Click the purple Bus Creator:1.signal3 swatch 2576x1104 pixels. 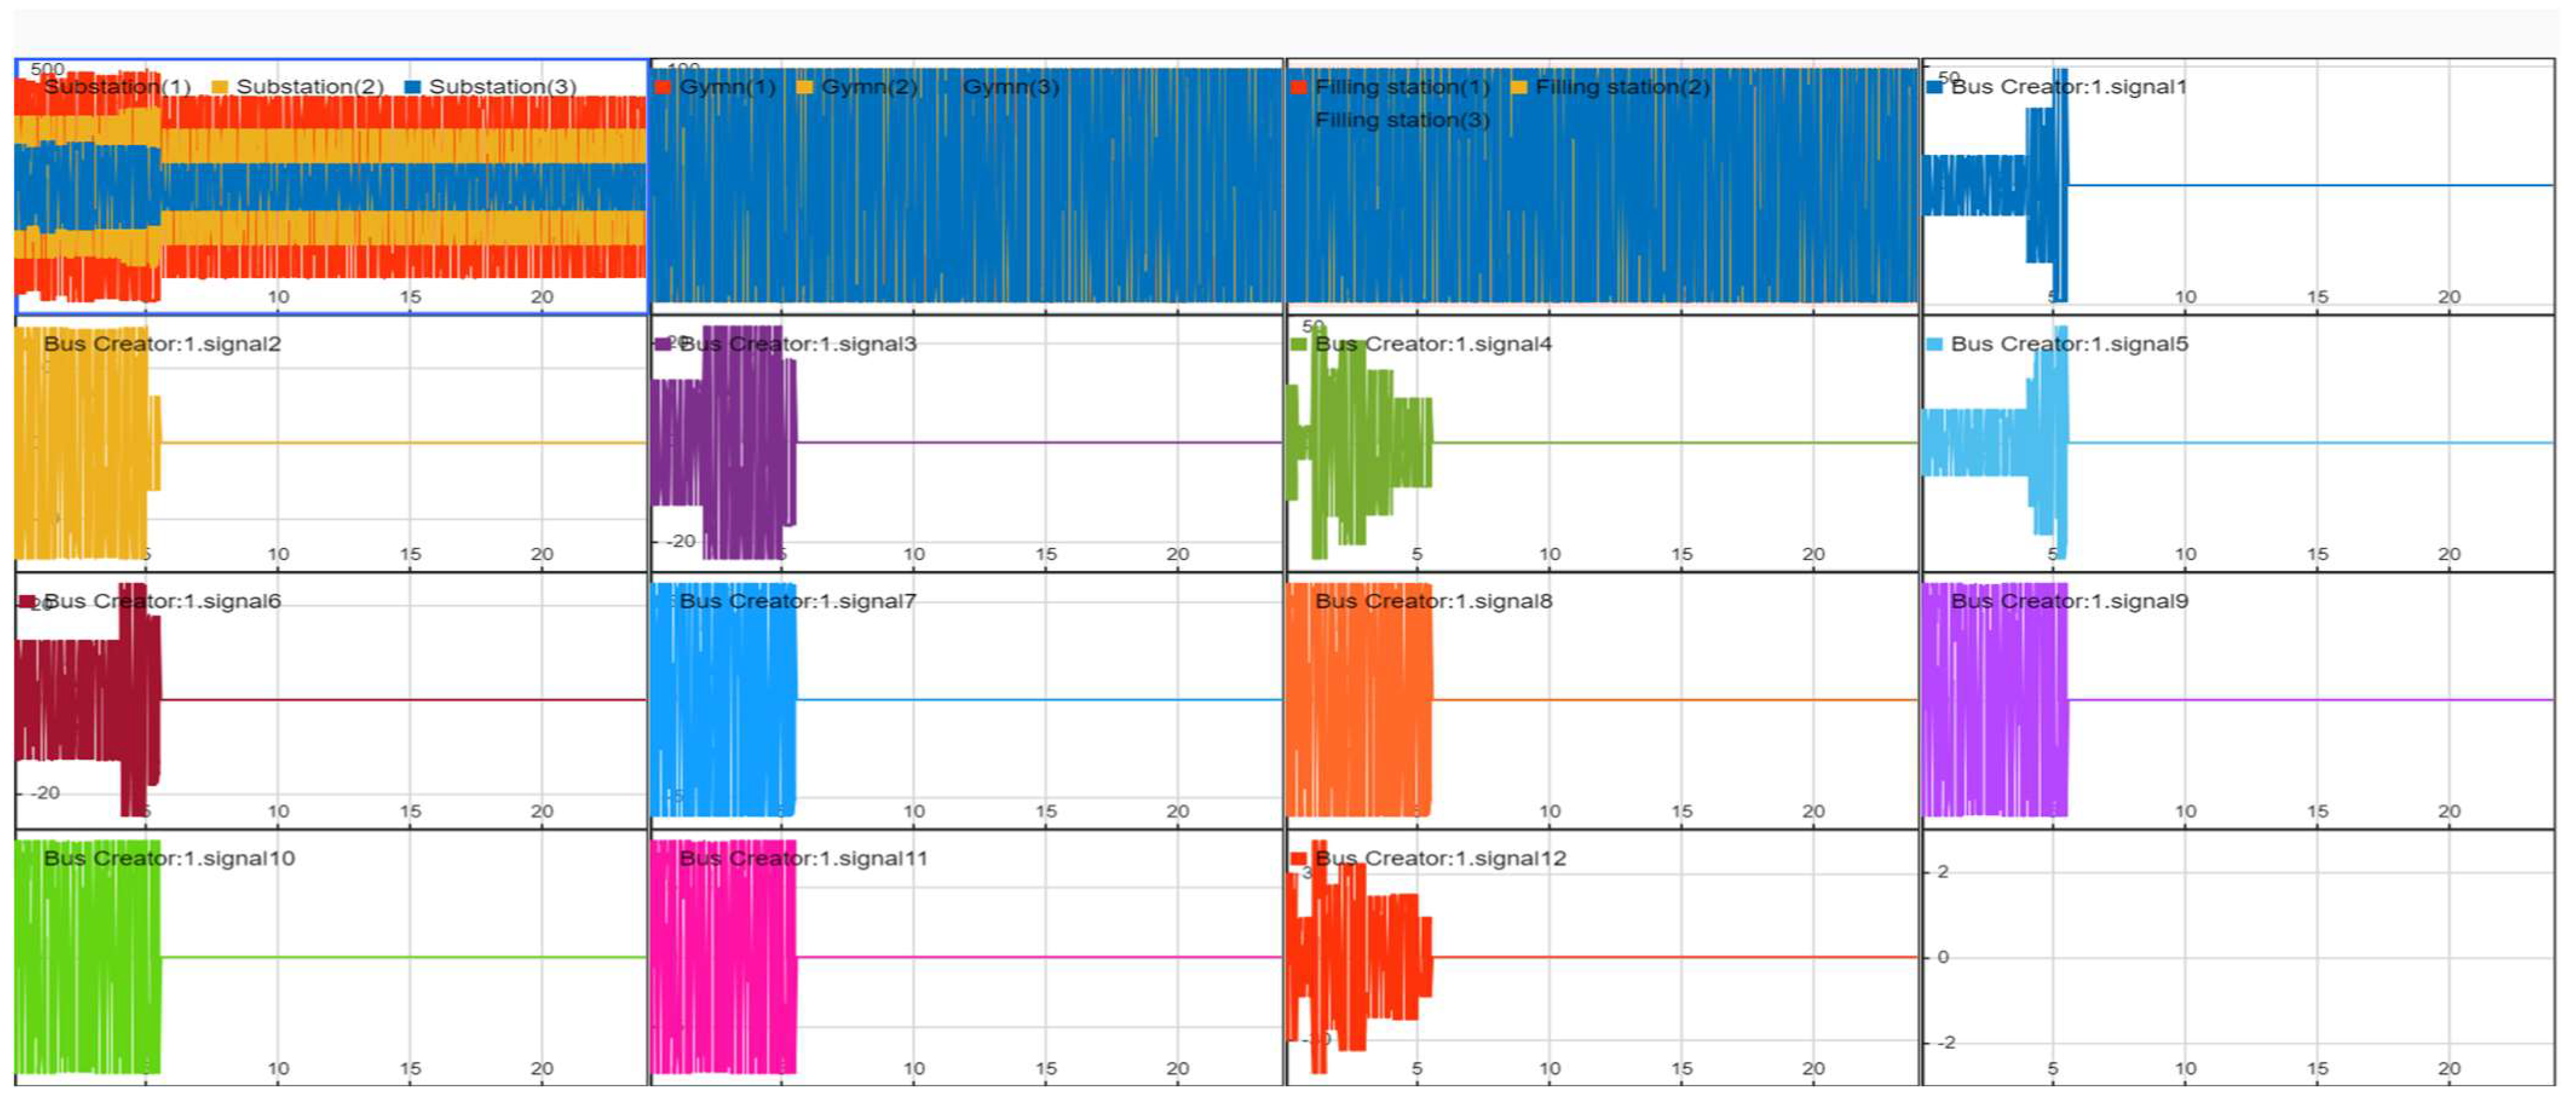pos(662,344)
